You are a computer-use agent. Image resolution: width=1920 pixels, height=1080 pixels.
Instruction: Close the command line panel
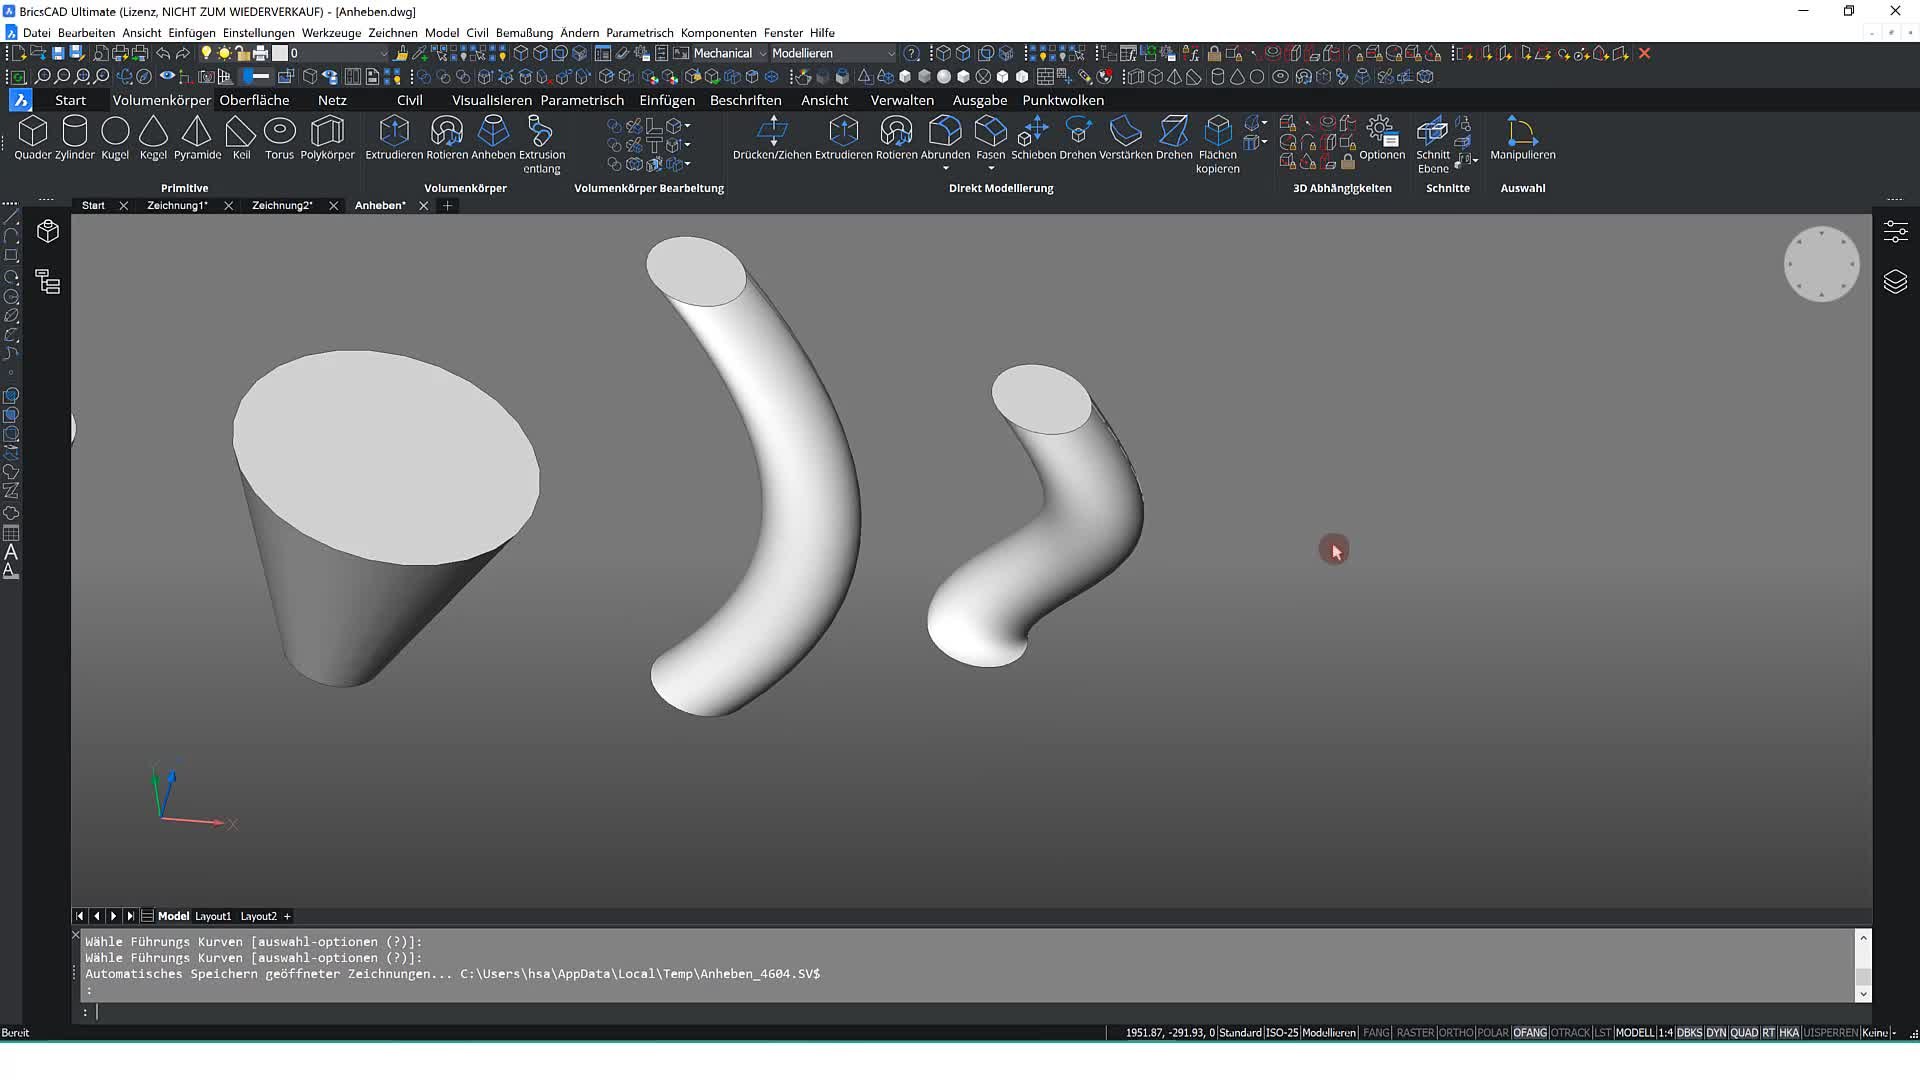tap(75, 935)
